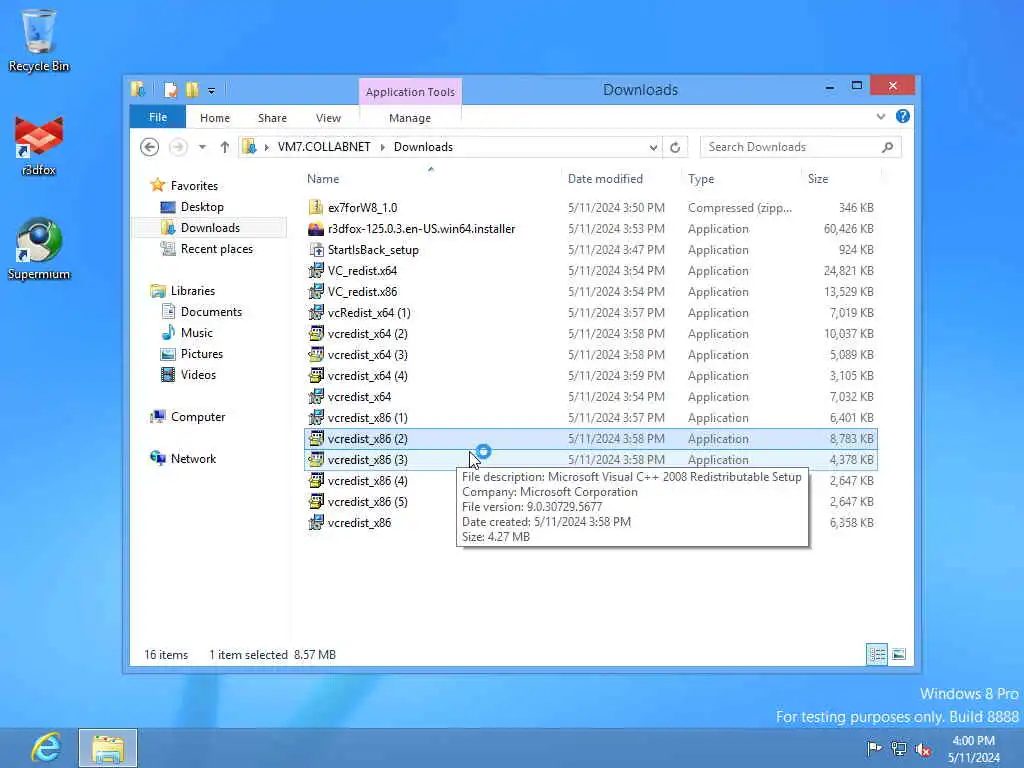Click the Properties quick access toolbar icon

click(170, 90)
